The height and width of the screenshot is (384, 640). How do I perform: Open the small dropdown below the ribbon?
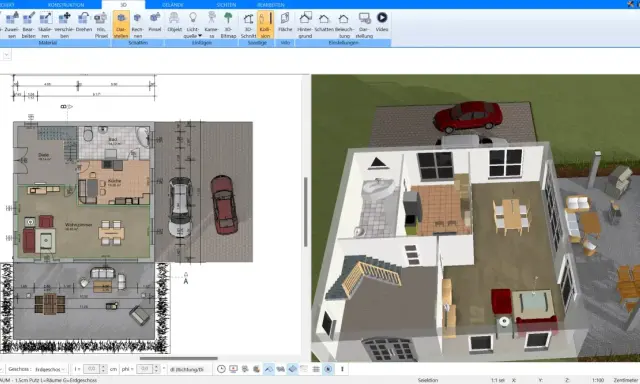pyautogui.click(x=7, y=55)
